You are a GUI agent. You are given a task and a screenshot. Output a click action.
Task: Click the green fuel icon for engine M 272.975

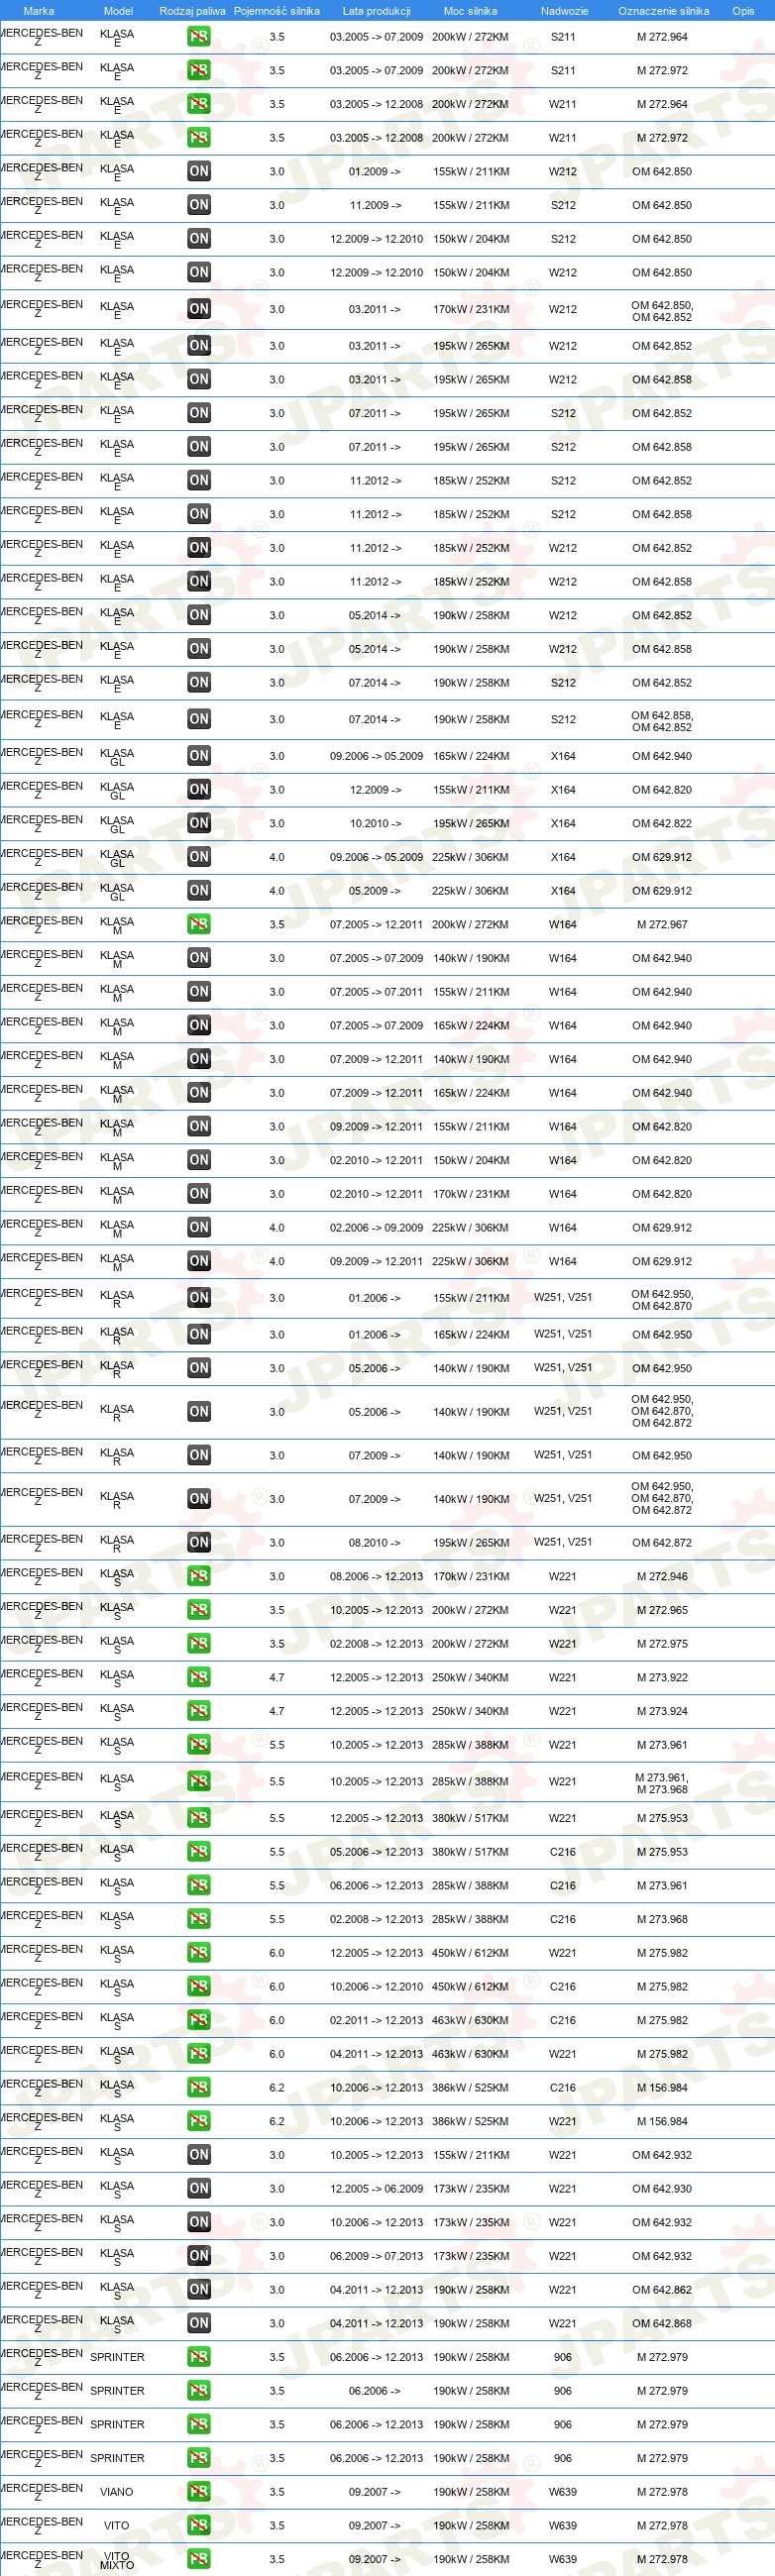pos(199,1643)
